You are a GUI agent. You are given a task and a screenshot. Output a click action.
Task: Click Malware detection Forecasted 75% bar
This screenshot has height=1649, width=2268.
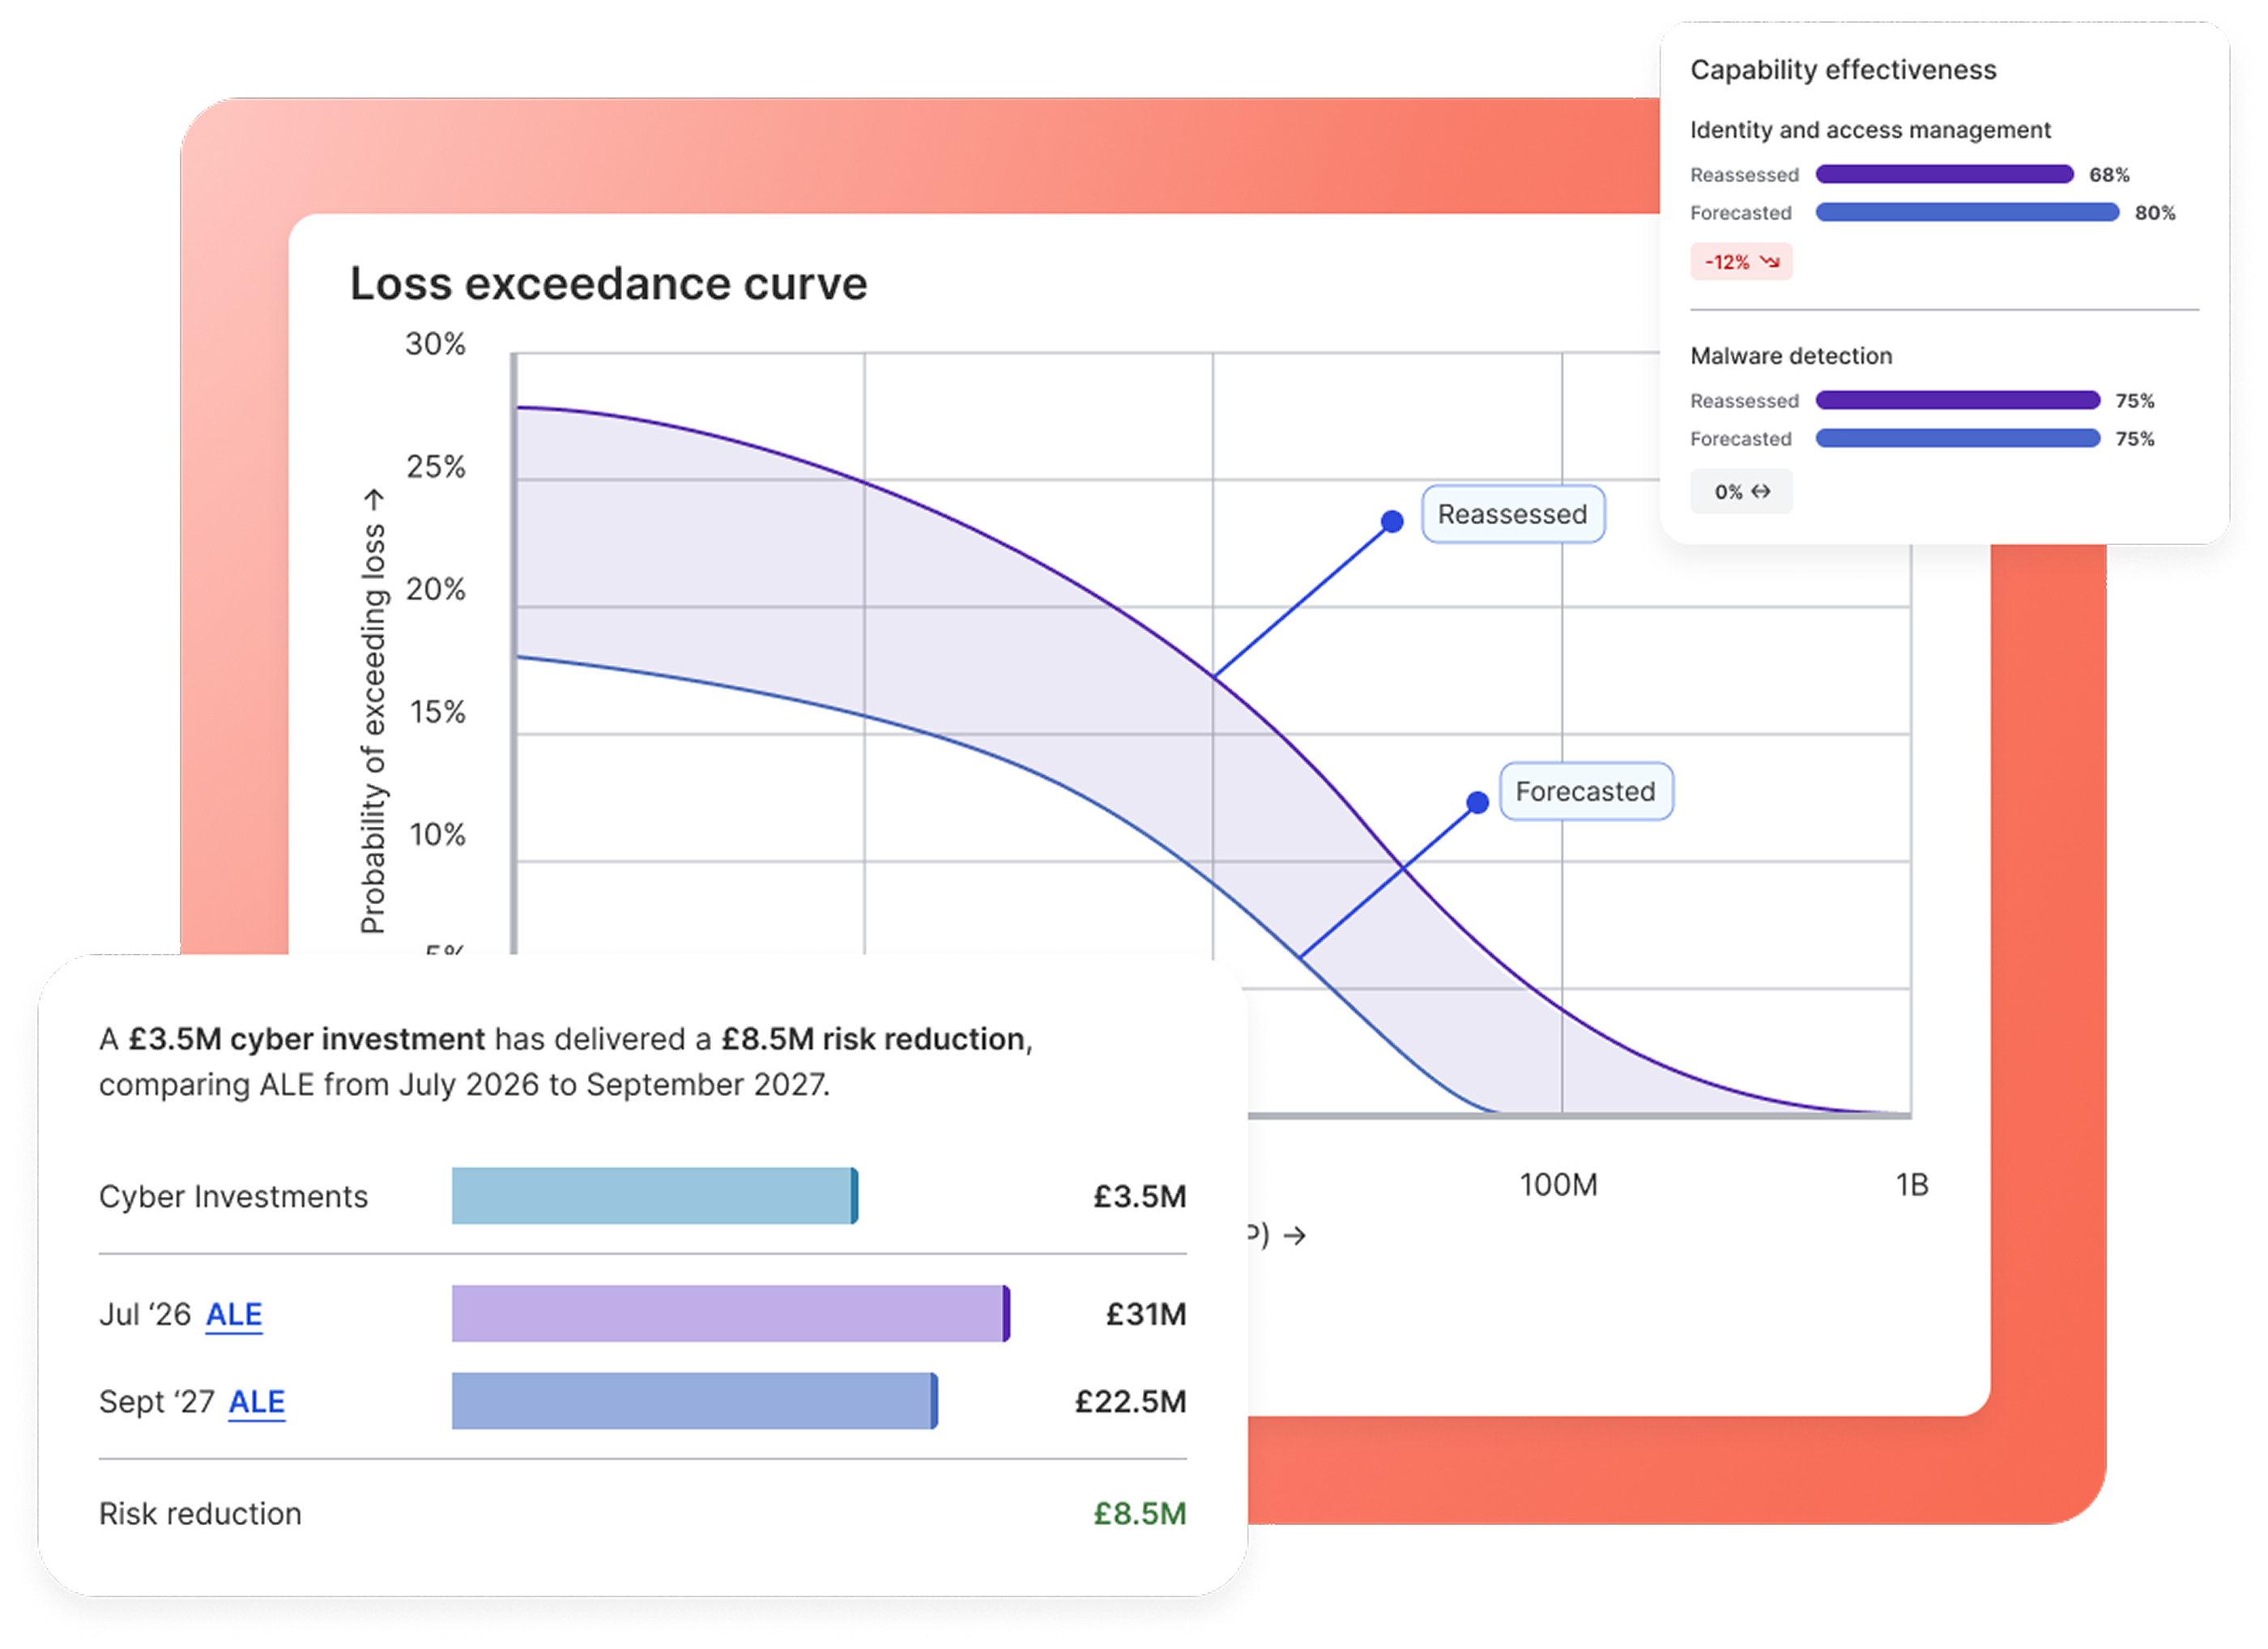[1958, 438]
